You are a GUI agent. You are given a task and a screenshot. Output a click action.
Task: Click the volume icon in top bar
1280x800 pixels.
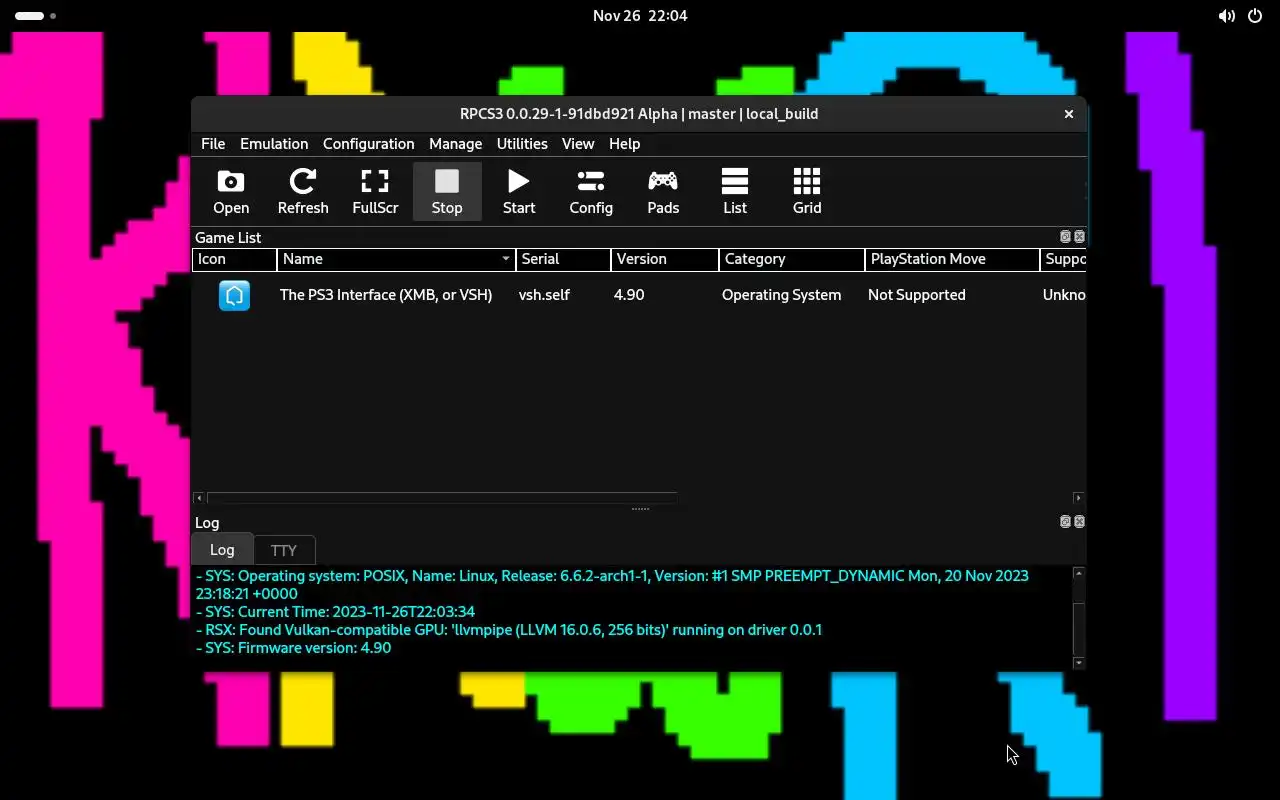click(x=1227, y=16)
